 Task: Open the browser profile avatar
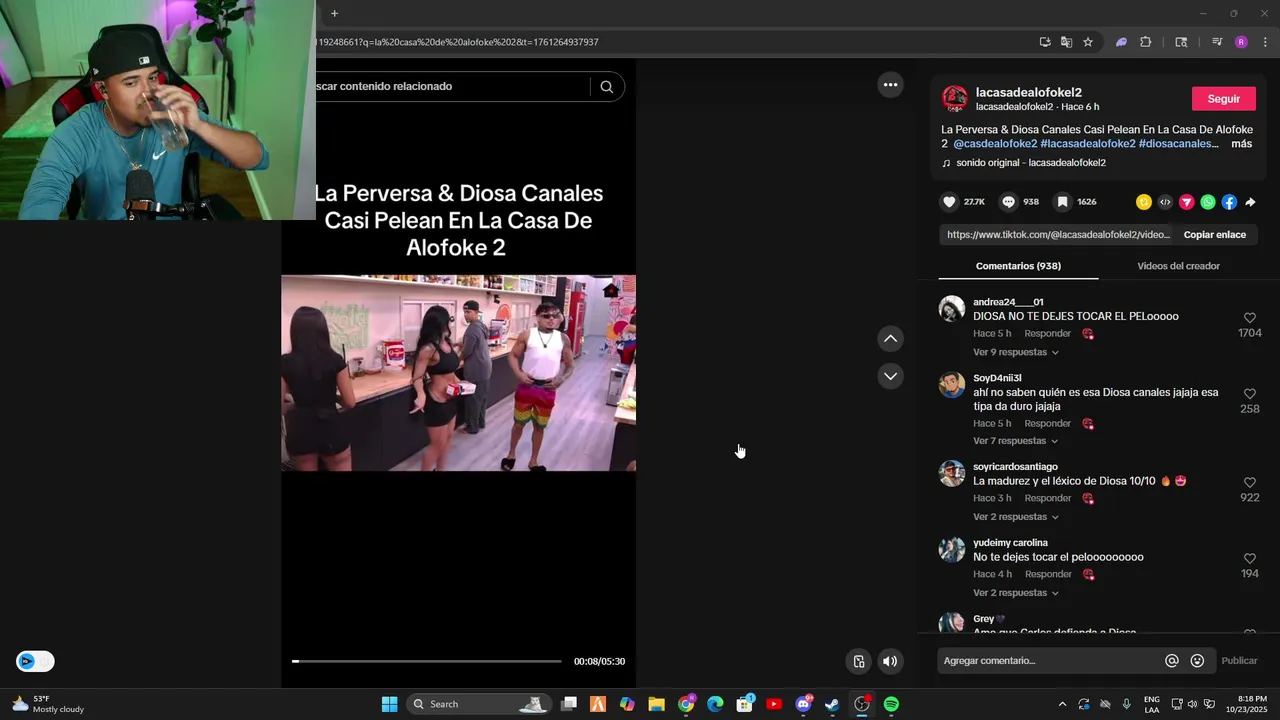[x=1241, y=42]
